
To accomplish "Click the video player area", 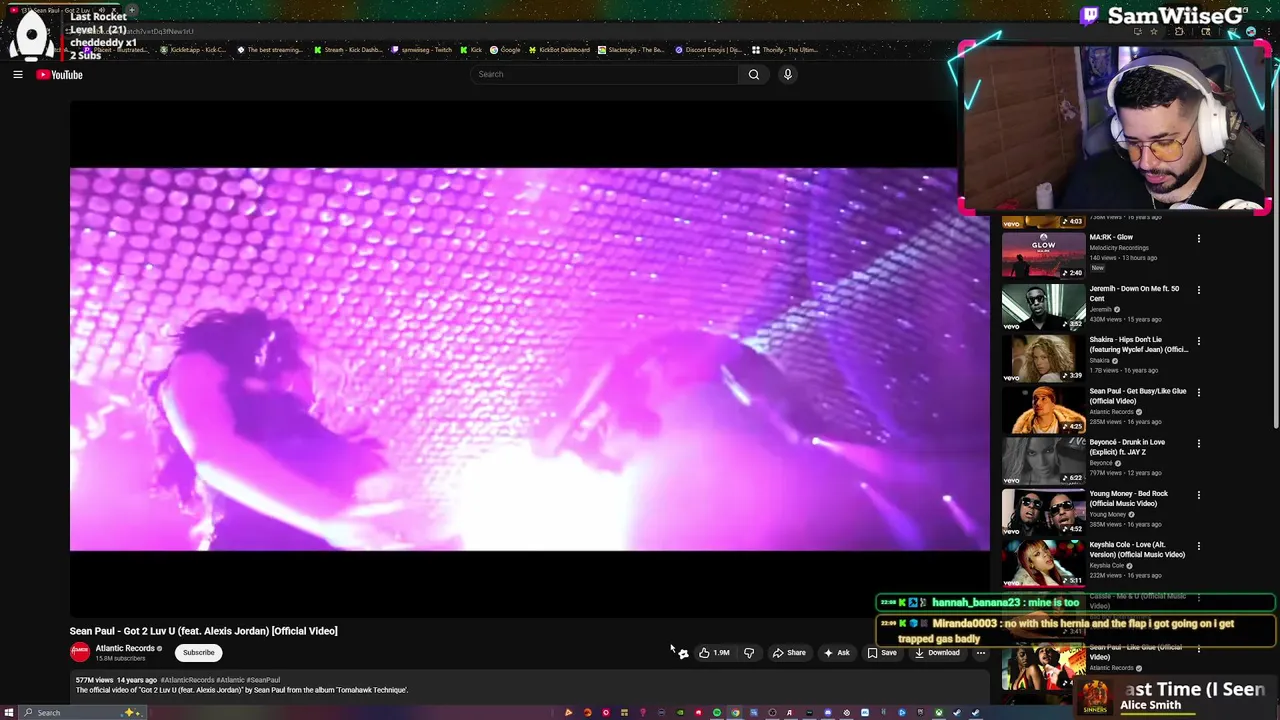I will coord(530,359).
